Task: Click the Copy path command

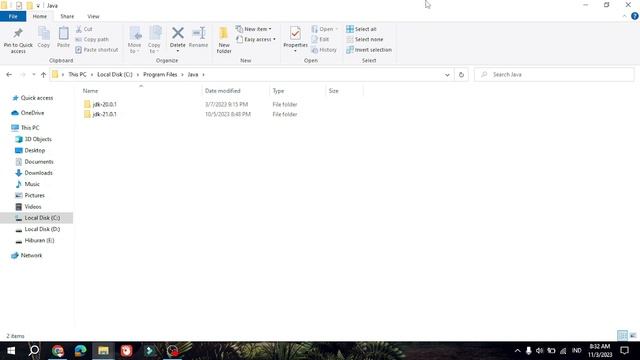Action: coord(92,40)
